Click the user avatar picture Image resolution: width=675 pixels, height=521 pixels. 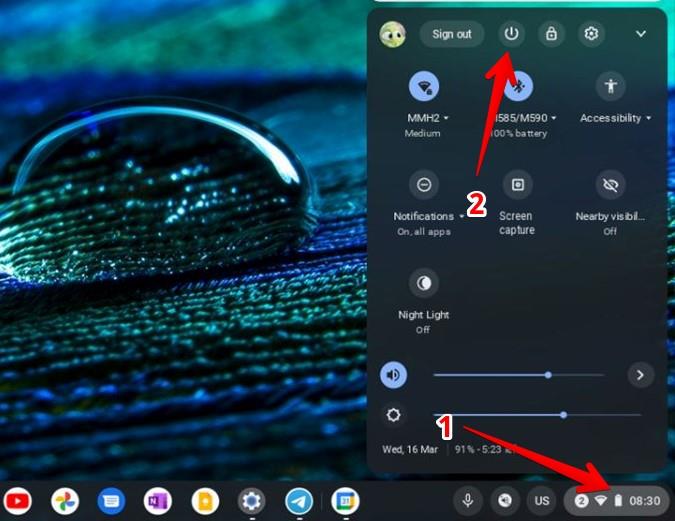393,34
